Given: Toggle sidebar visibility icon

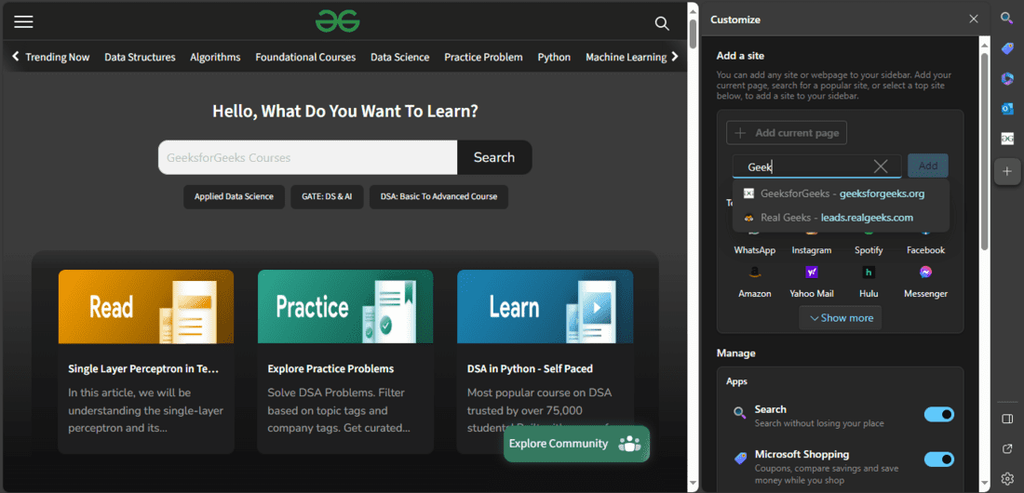Looking at the screenshot, I should click(1007, 419).
